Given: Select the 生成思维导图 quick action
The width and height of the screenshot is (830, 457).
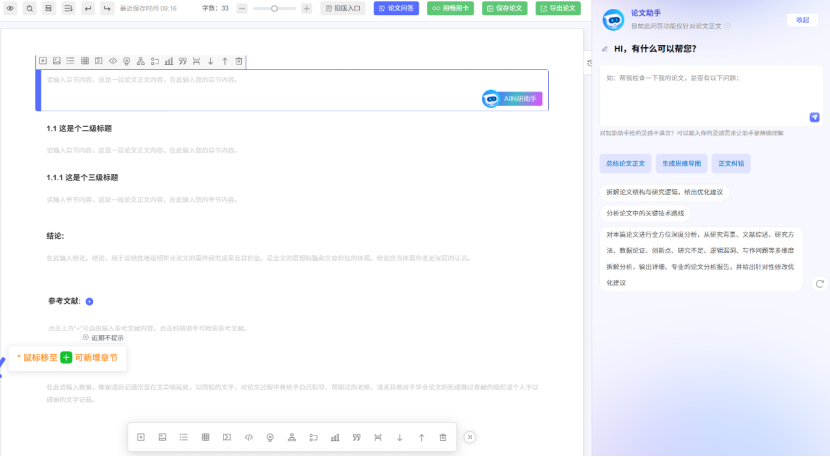Looking at the screenshot, I should pyautogui.click(x=681, y=164).
